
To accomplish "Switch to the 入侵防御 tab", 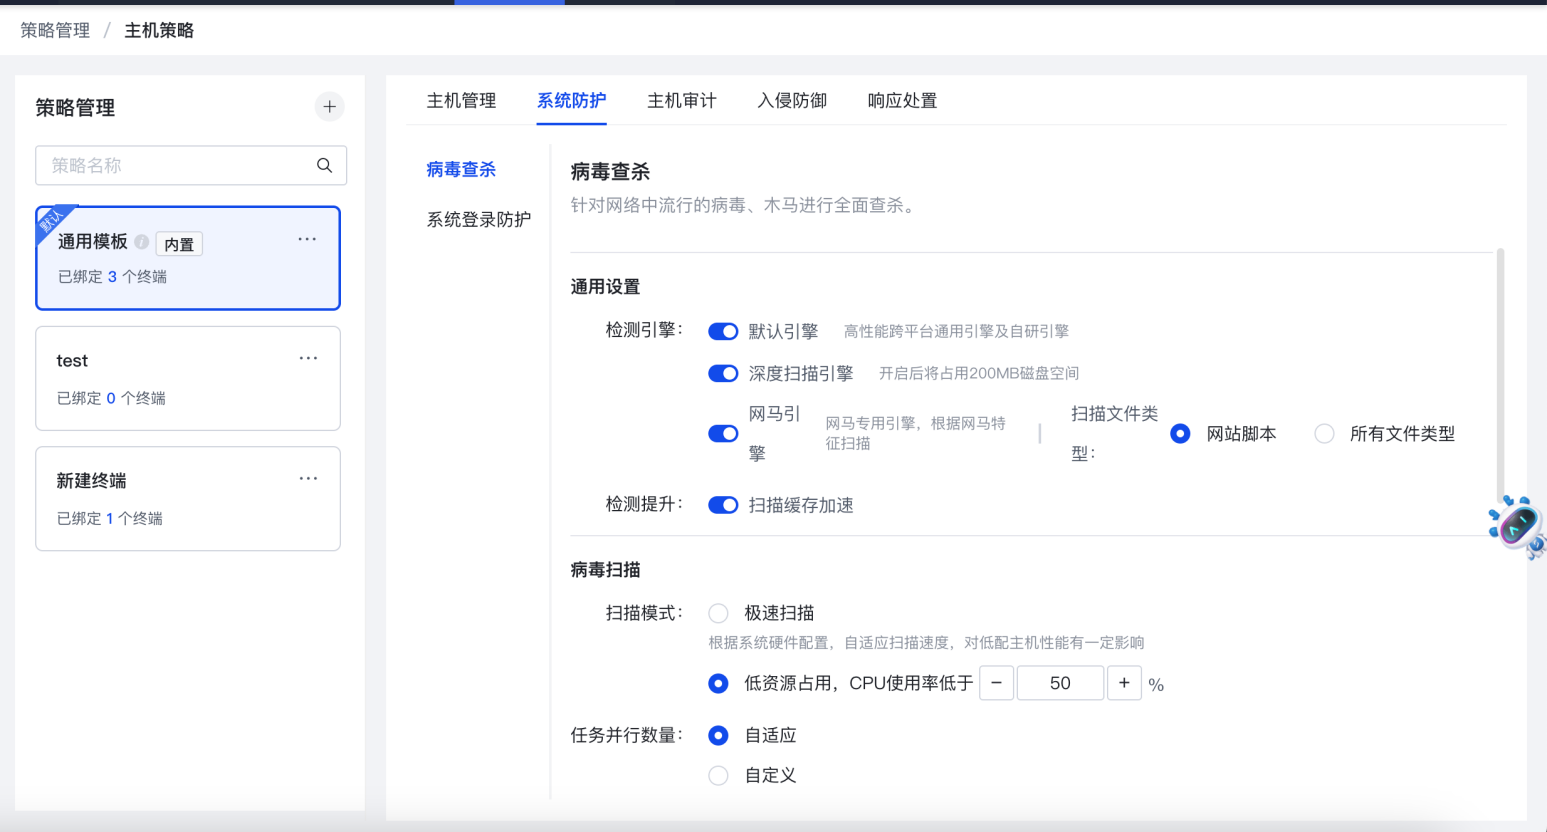I will (x=791, y=101).
